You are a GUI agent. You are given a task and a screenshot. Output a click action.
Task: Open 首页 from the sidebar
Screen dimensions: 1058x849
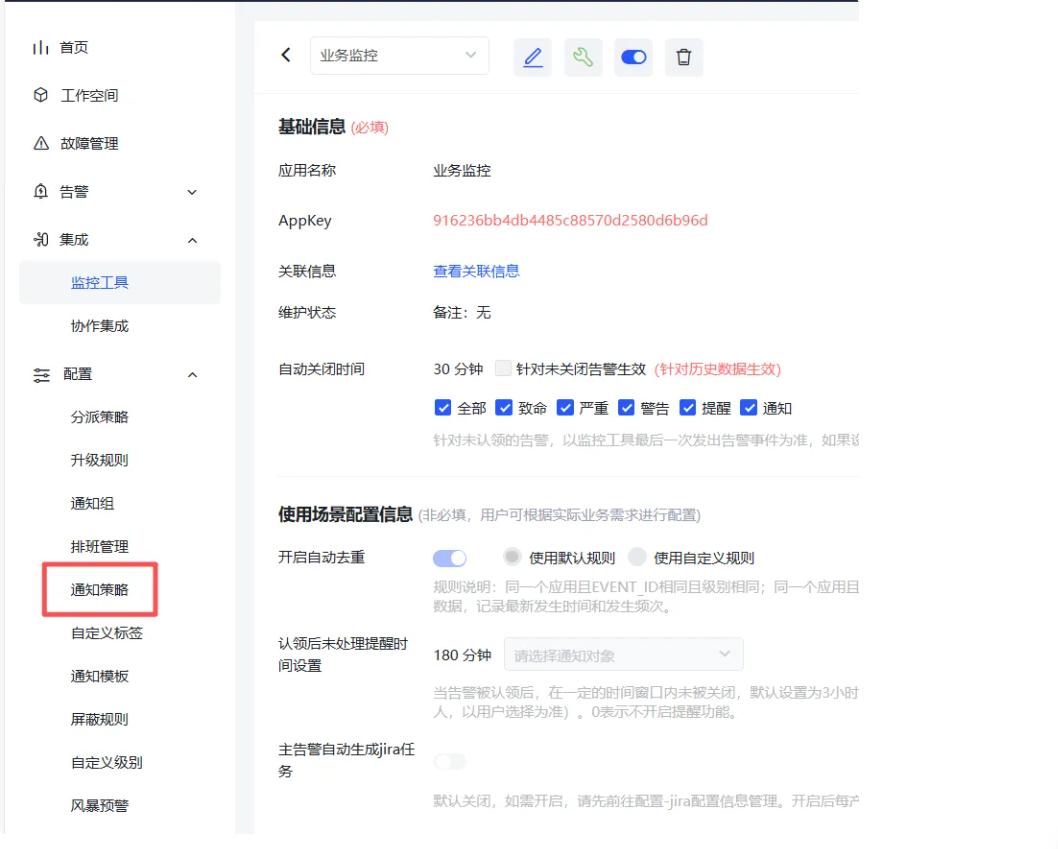tap(74, 48)
